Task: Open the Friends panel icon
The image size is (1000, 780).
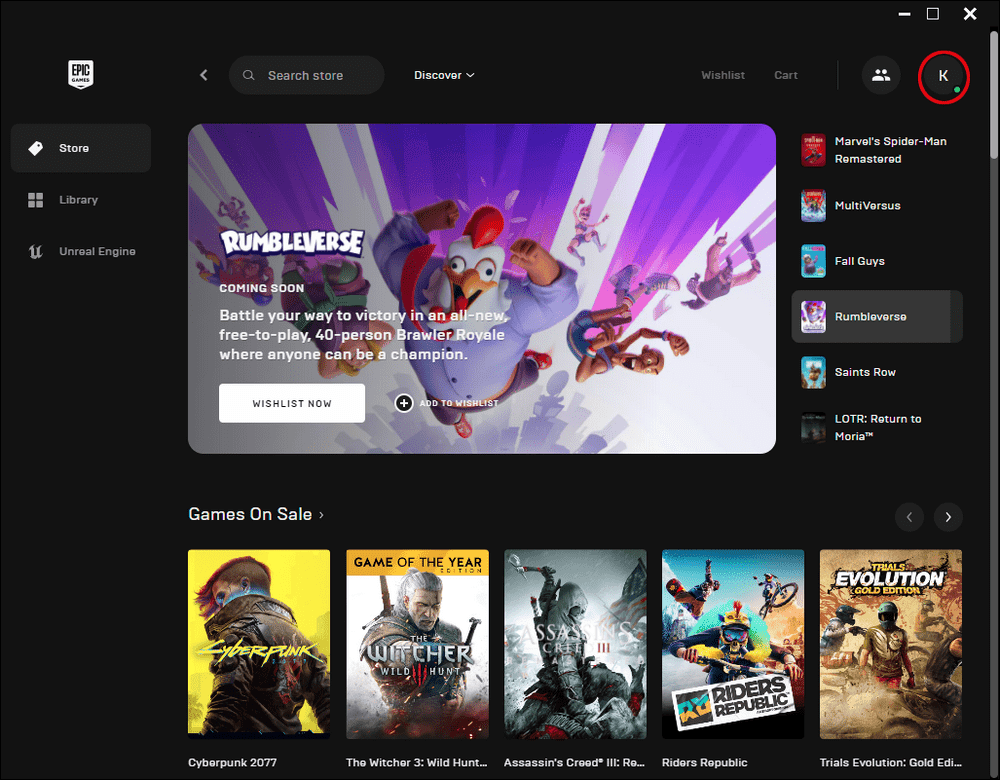Action: (x=881, y=75)
